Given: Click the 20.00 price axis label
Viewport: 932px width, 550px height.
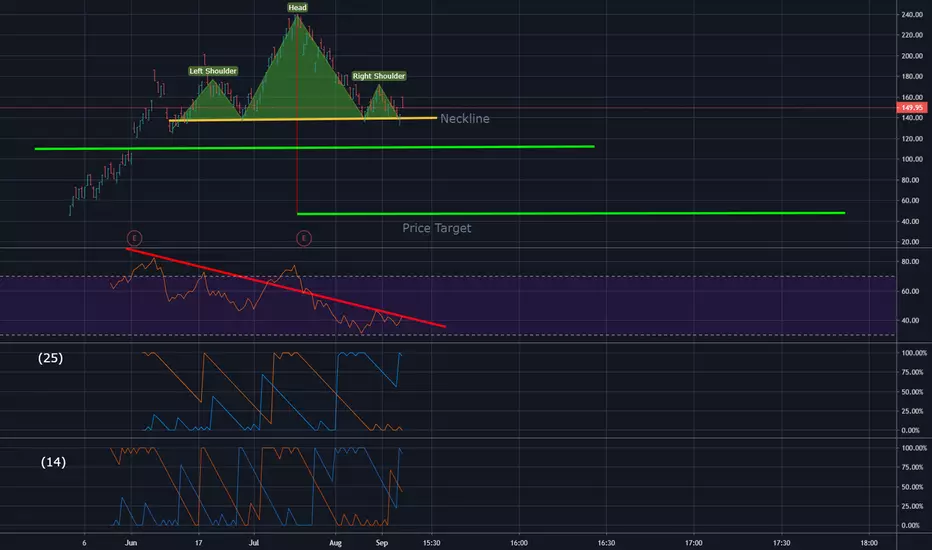Looking at the screenshot, I should [x=912, y=242].
